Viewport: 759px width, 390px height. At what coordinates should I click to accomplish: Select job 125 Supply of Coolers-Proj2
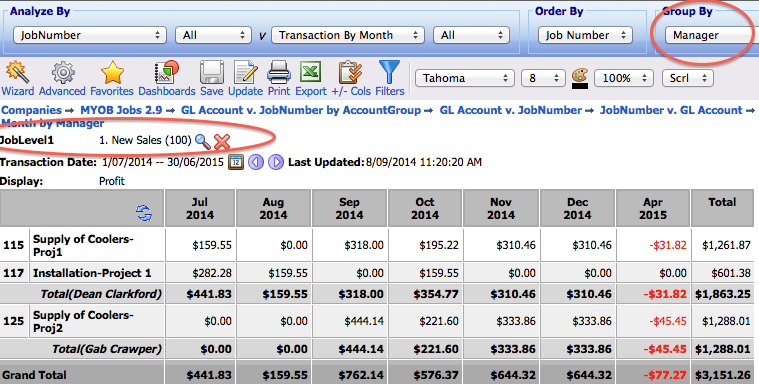(83, 321)
